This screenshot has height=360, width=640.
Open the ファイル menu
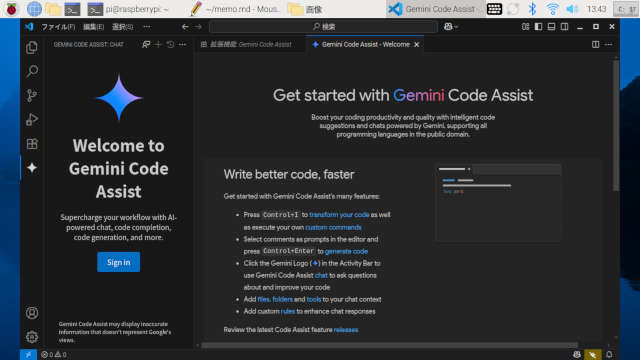[58, 27]
